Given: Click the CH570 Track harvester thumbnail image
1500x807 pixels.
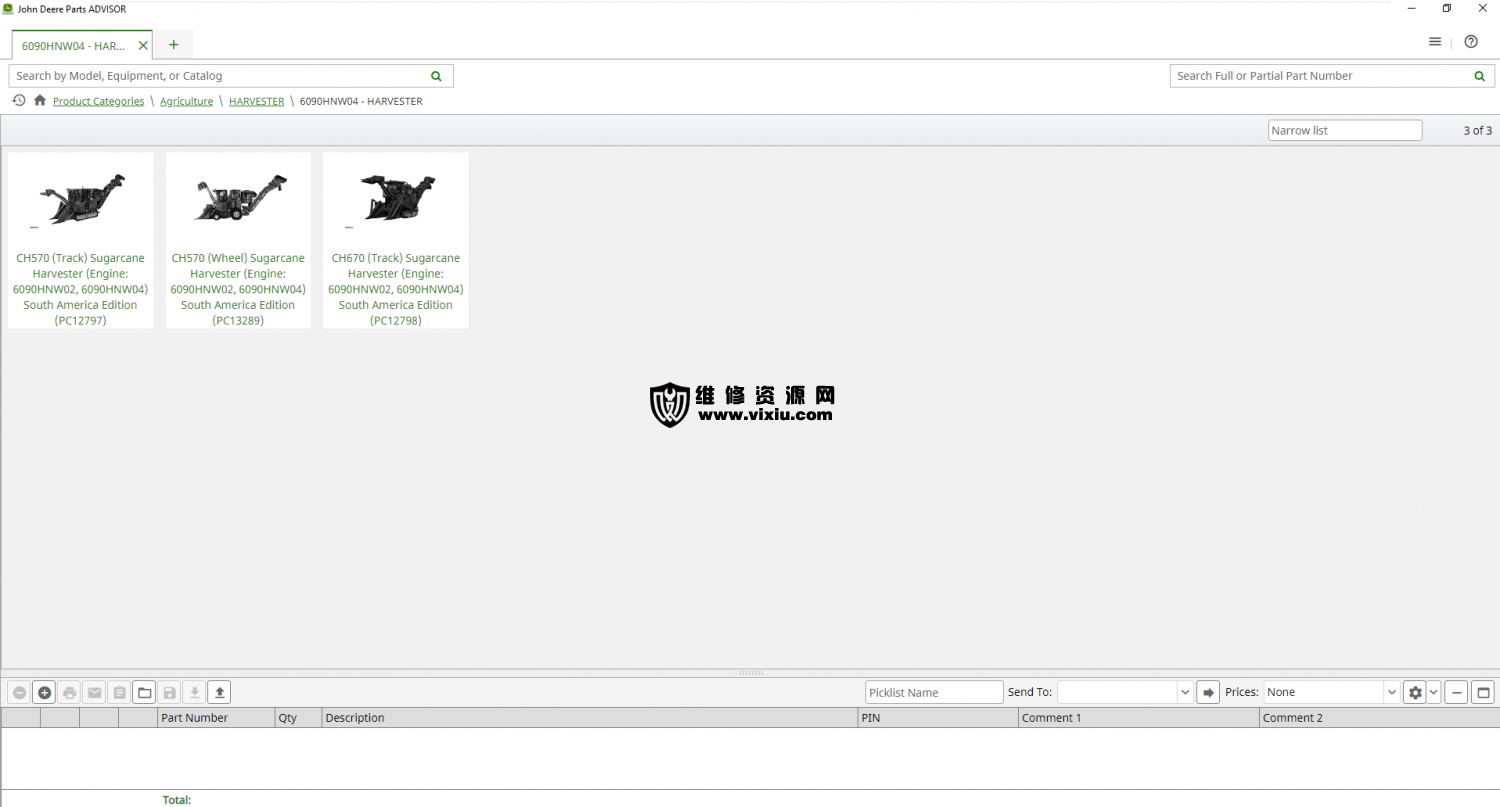Looking at the screenshot, I should [x=80, y=198].
